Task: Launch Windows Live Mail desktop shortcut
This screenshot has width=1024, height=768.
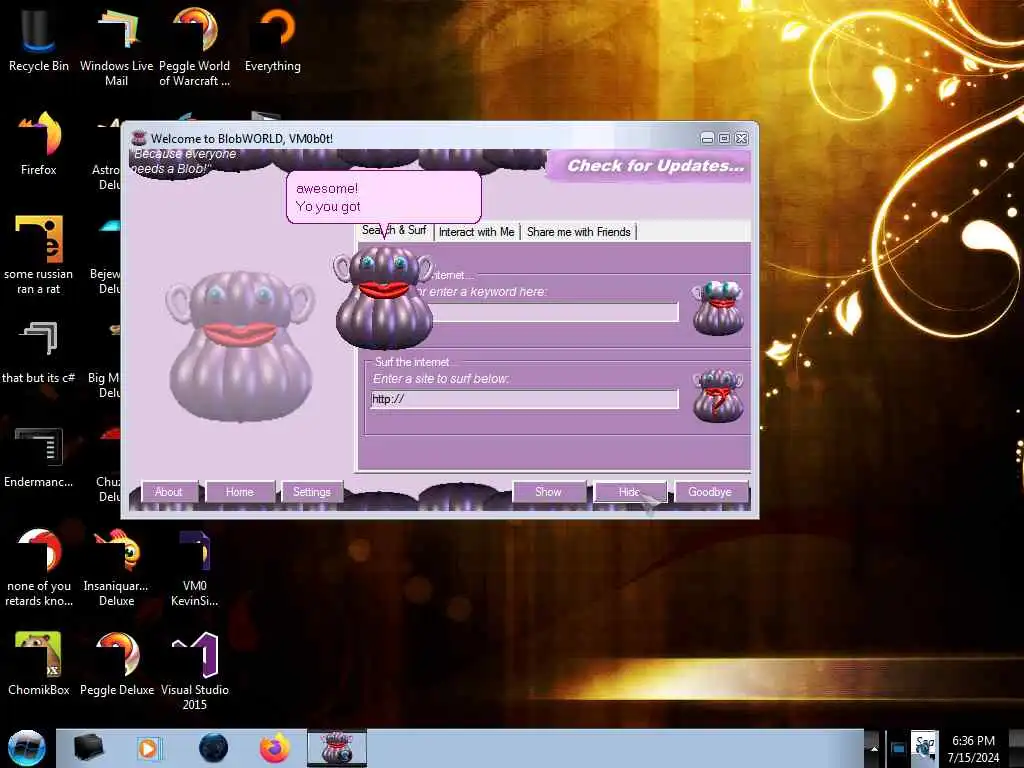Action: click(x=116, y=46)
